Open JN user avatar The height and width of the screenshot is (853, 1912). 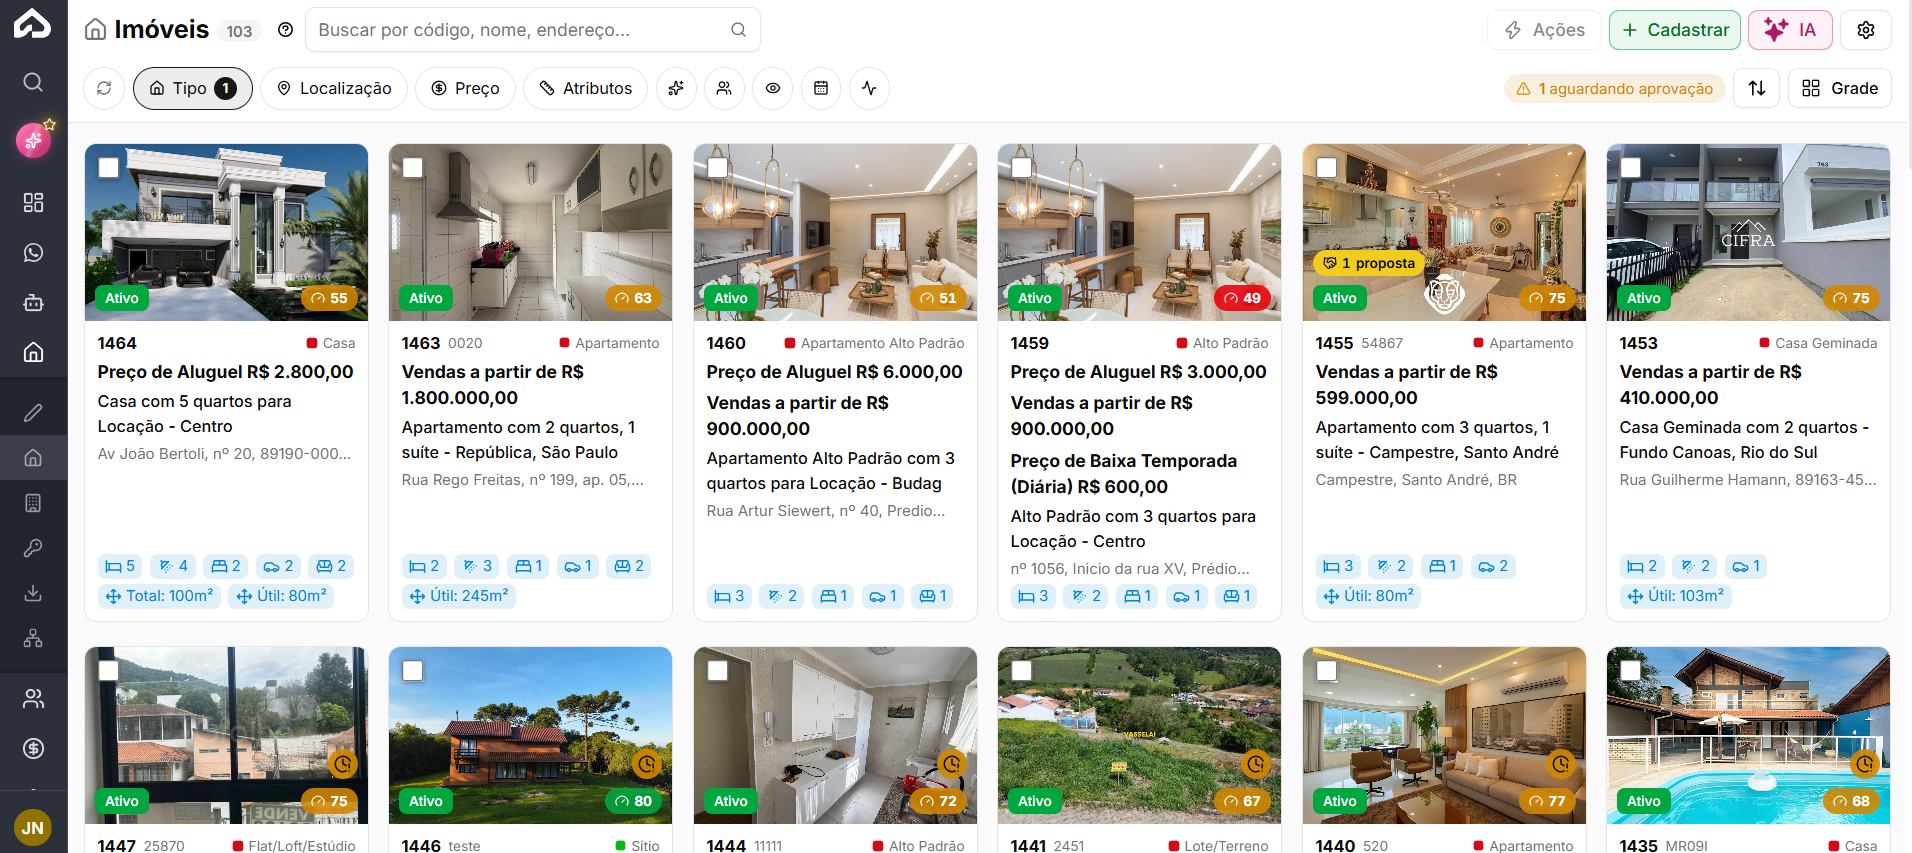click(33, 828)
